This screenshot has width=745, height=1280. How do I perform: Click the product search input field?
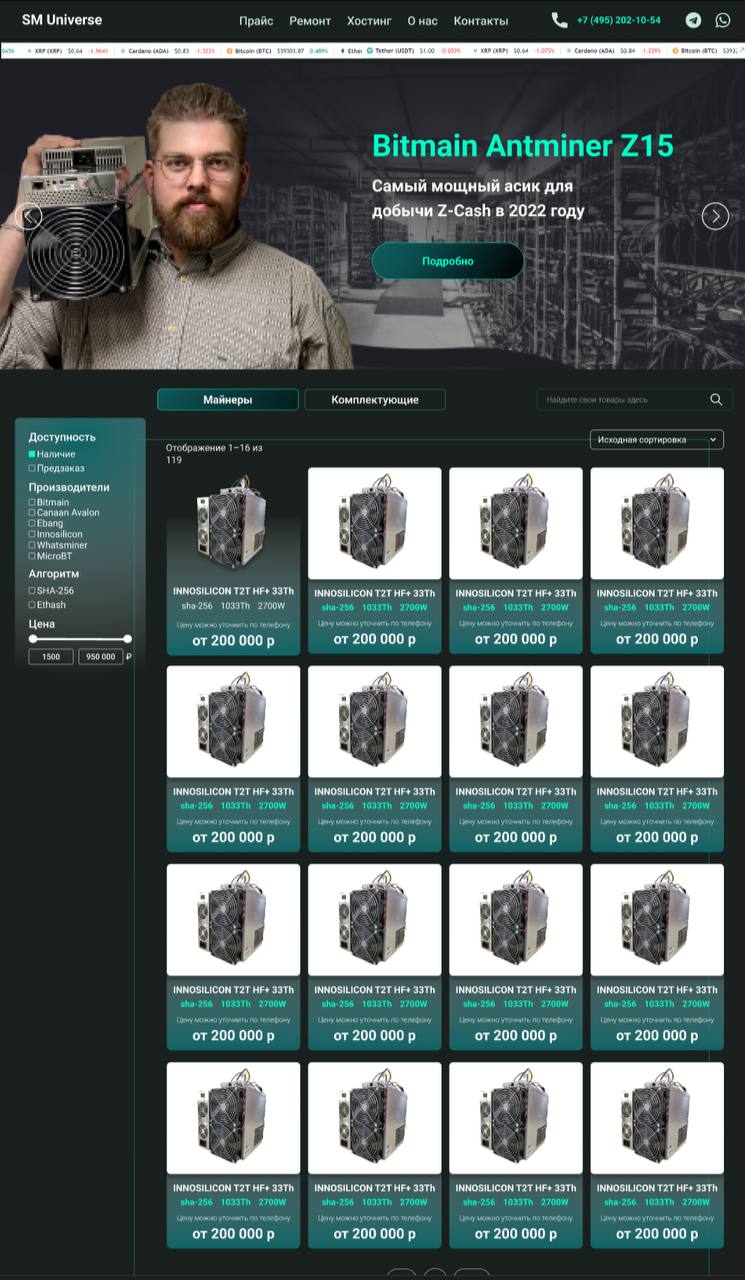620,400
